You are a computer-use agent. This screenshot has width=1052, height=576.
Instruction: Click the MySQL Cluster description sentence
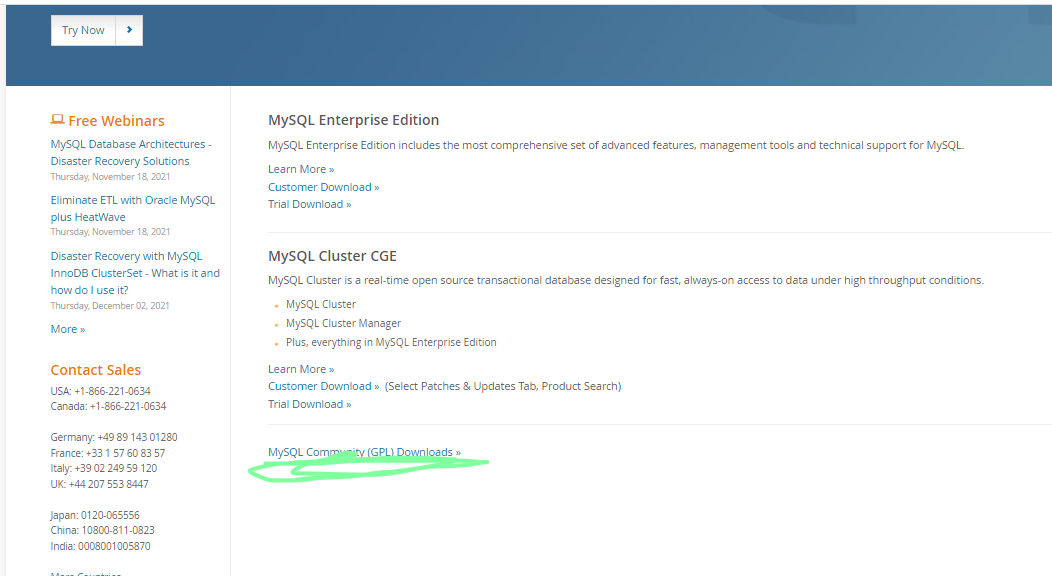[626, 280]
